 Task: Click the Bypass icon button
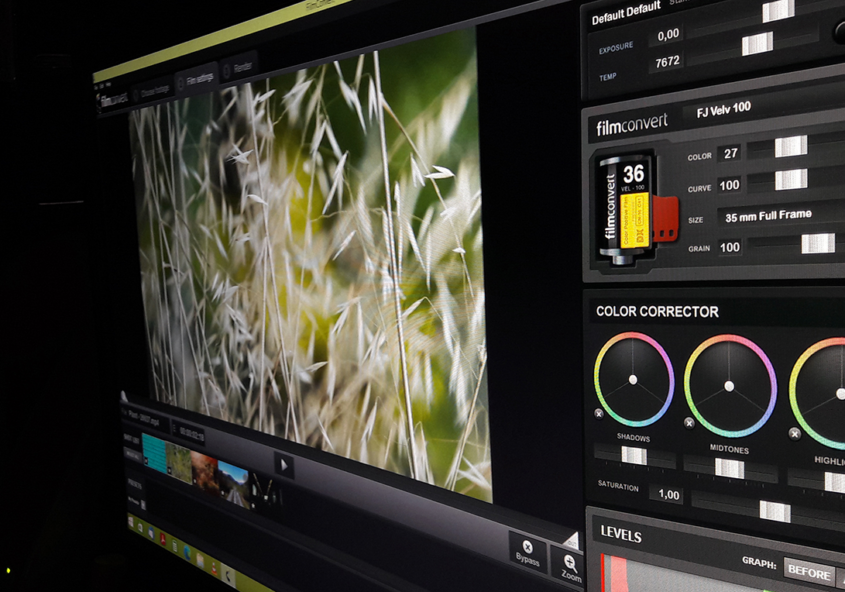coord(527,551)
